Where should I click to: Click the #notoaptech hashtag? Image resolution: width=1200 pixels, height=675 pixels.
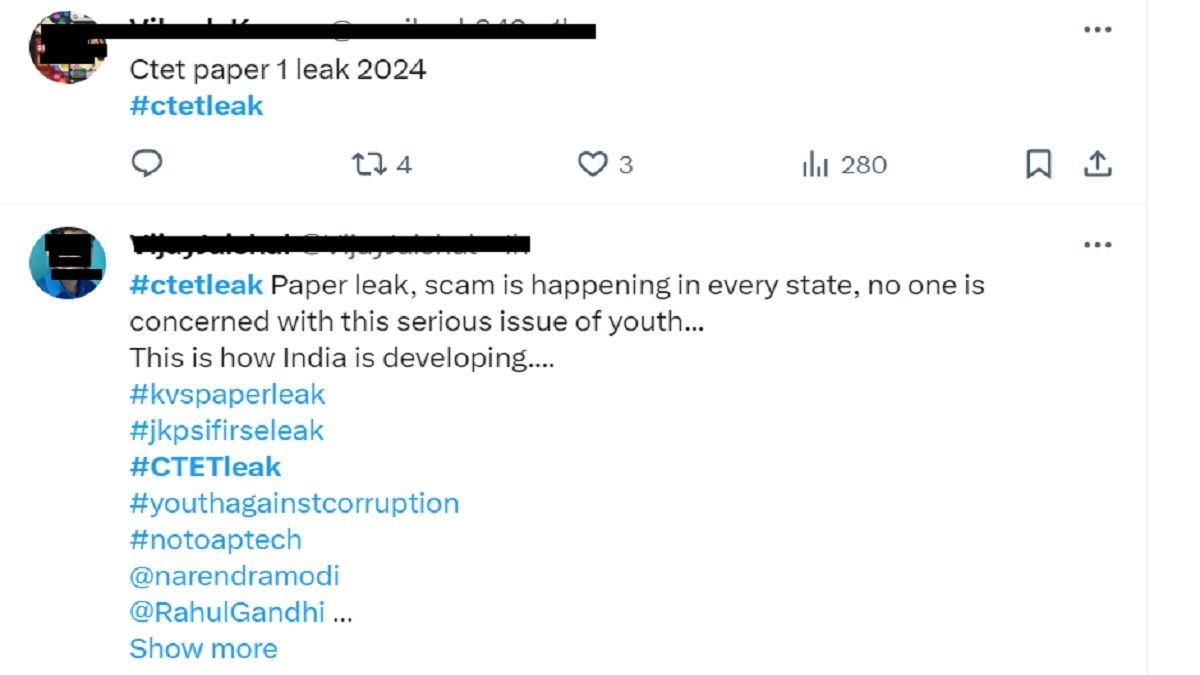click(x=215, y=539)
